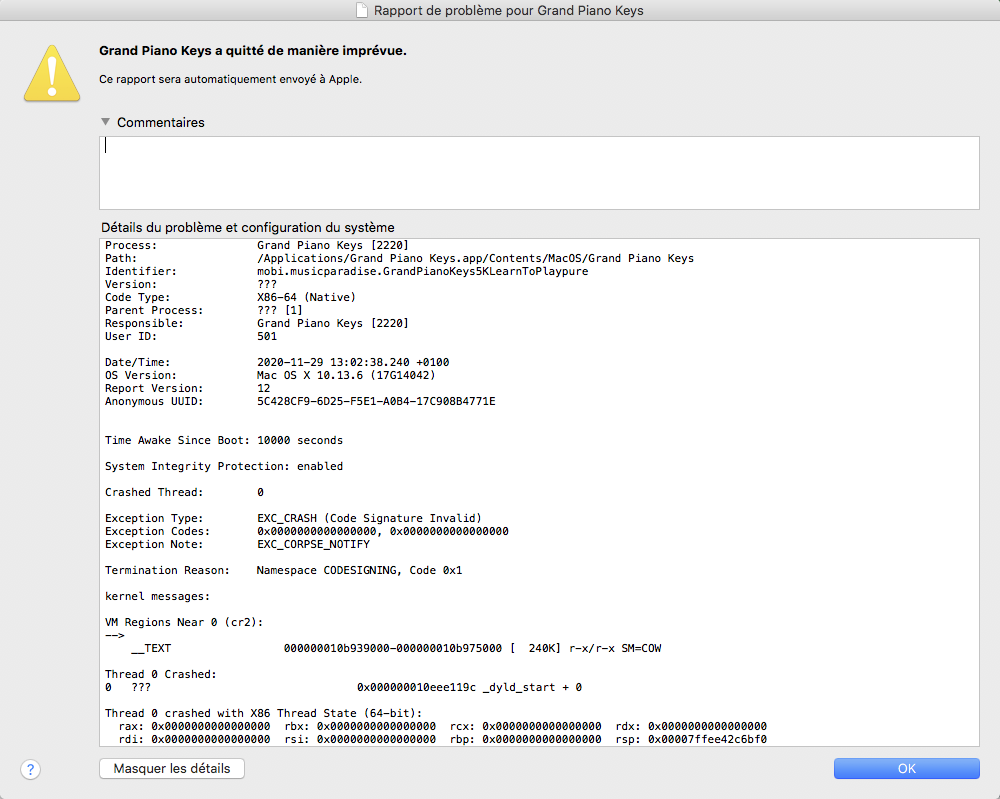Click inside the comments text field
The width and height of the screenshot is (1000, 799).
tap(538, 172)
